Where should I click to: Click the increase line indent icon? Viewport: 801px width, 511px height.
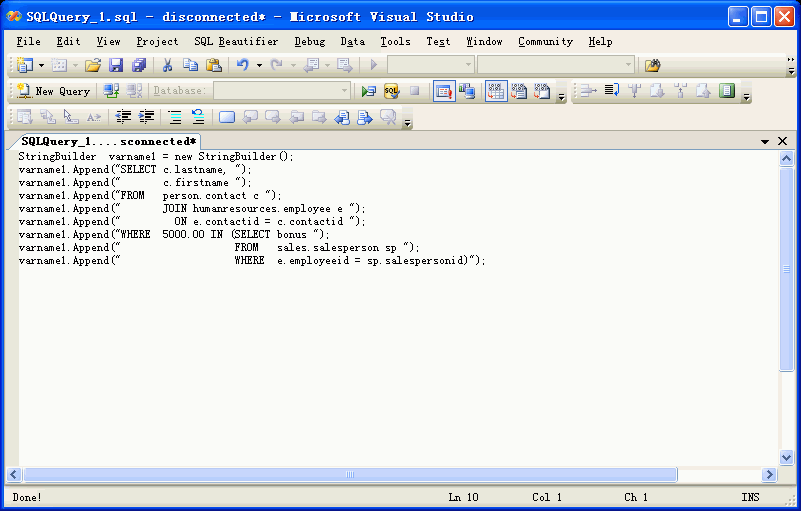click(x=146, y=117)
